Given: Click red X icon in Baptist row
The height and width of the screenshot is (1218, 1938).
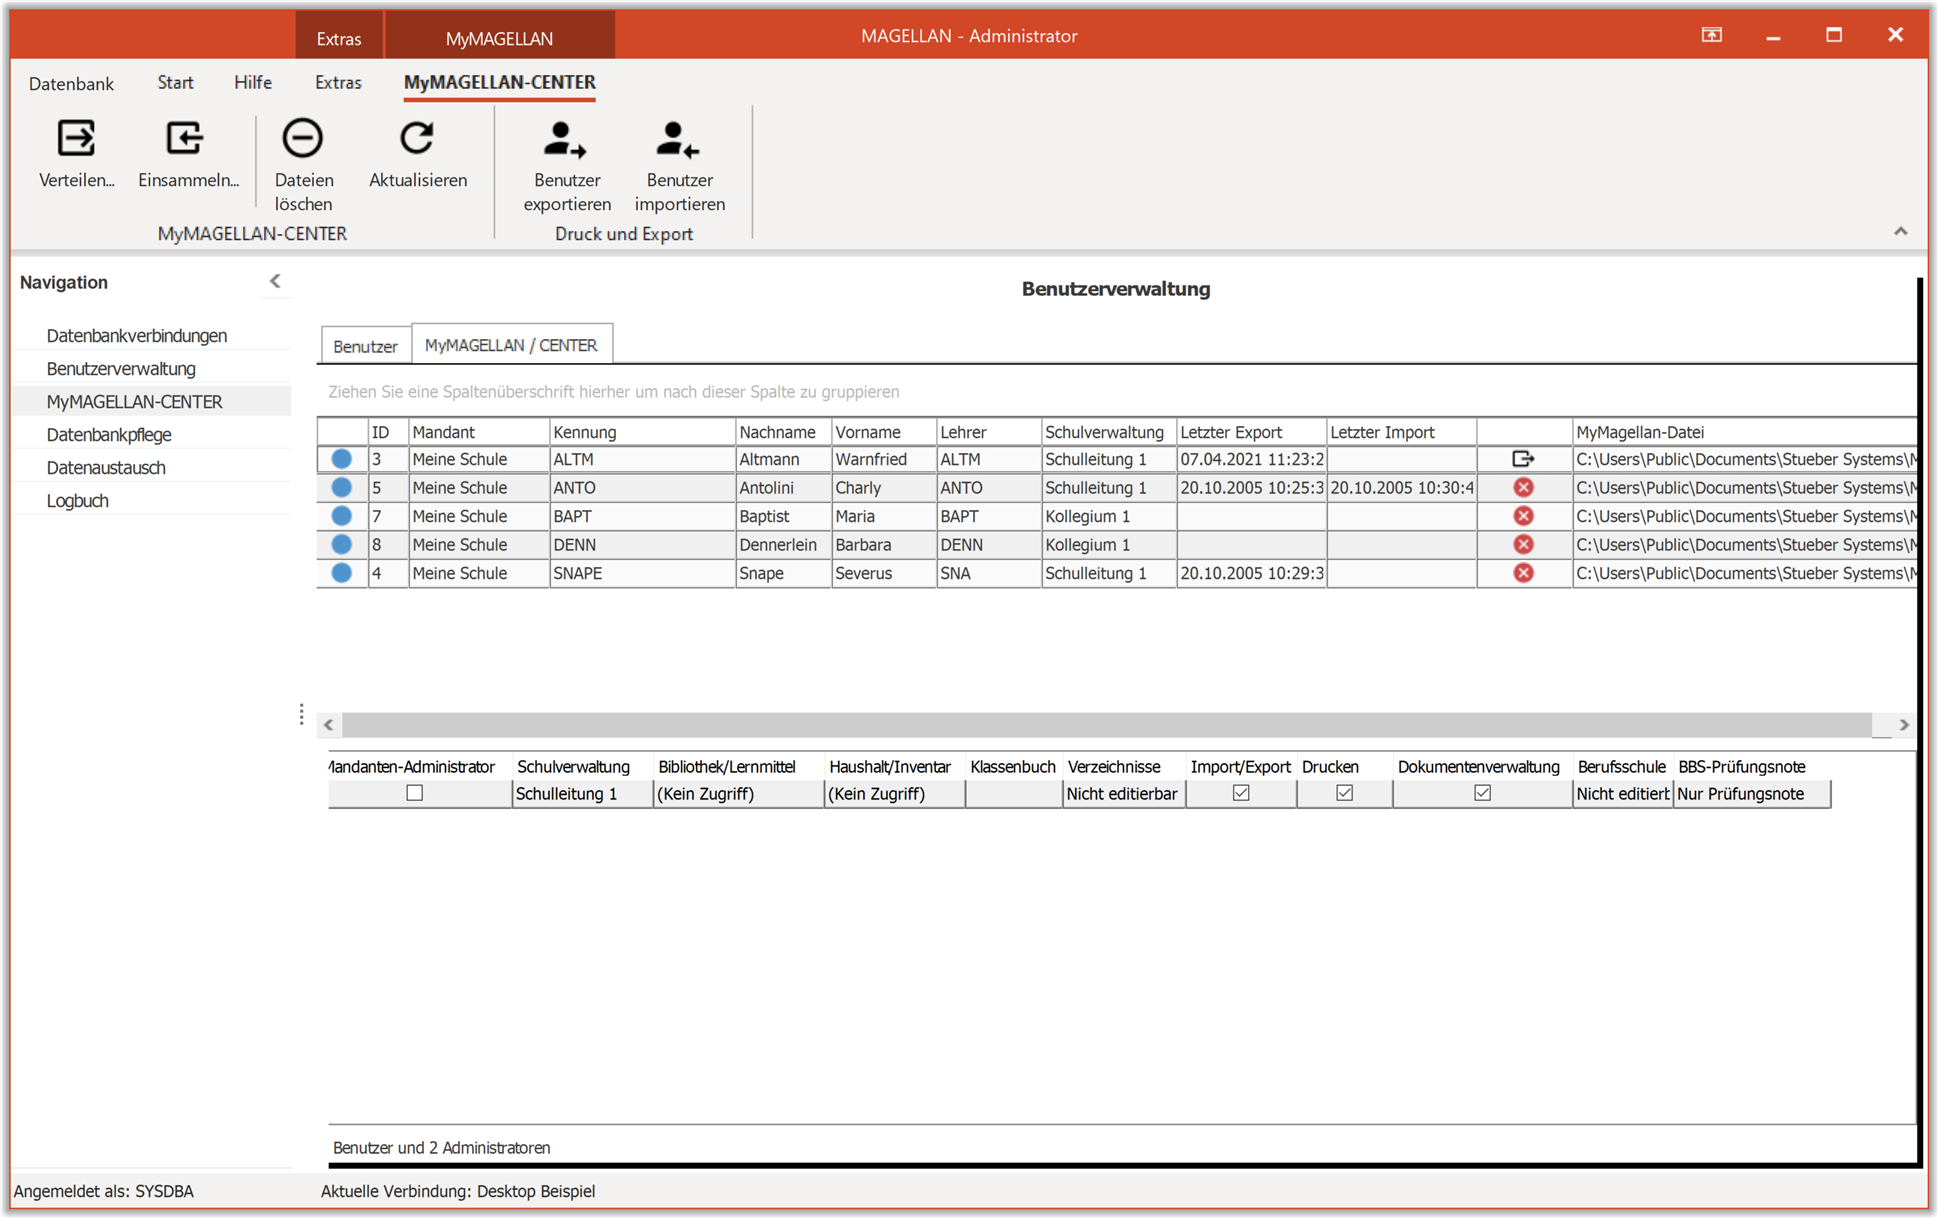Looking at the screenshot, I should pos(1523,516).
